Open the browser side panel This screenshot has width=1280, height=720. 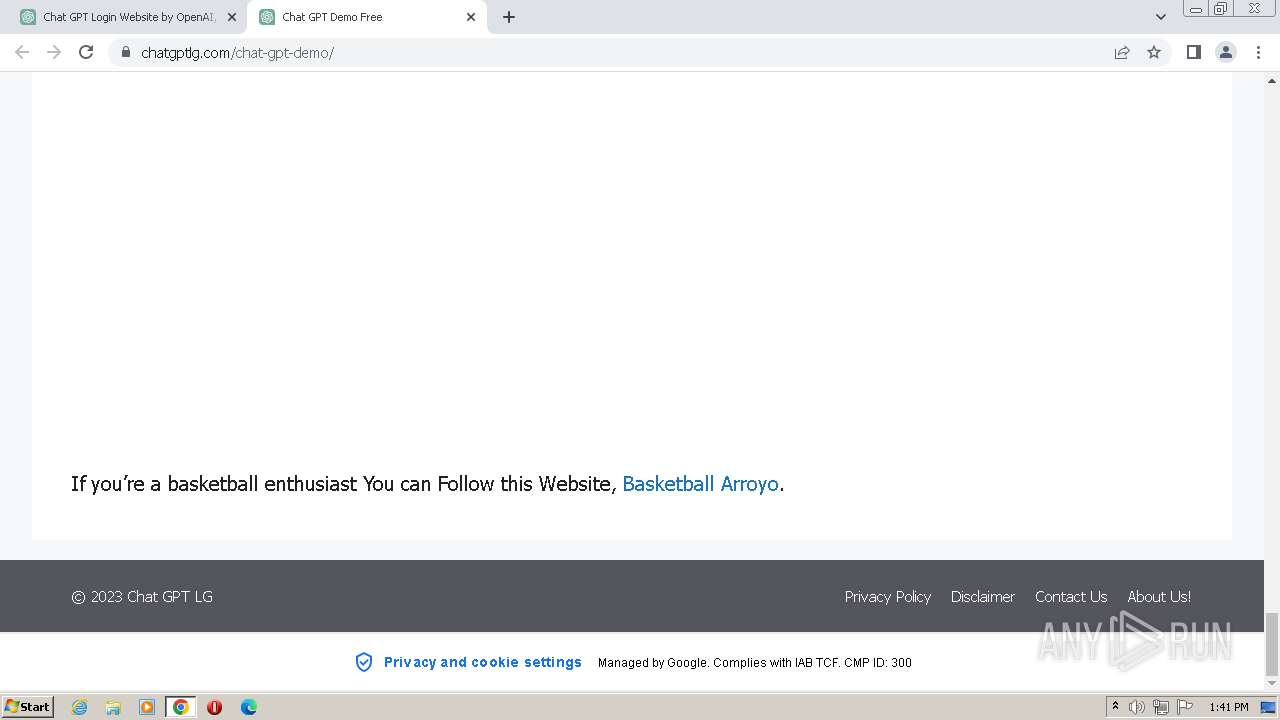1193,52
